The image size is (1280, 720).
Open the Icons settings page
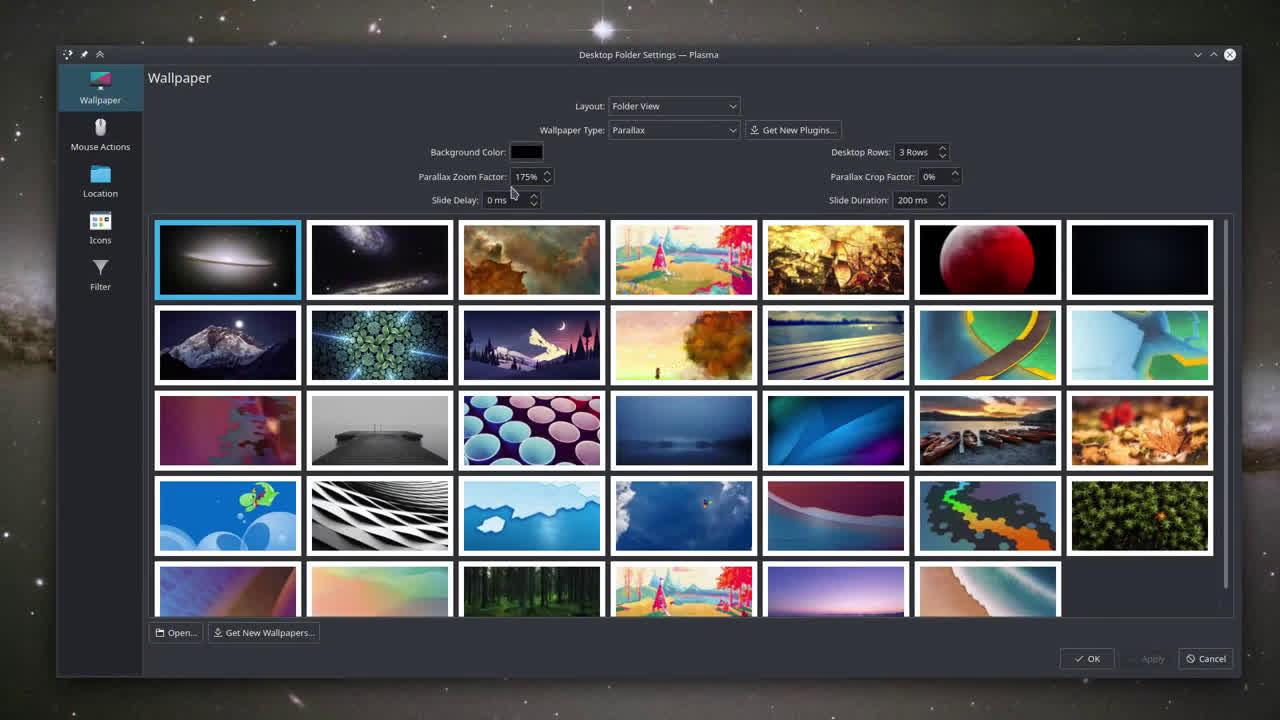[x=100, y=228]
